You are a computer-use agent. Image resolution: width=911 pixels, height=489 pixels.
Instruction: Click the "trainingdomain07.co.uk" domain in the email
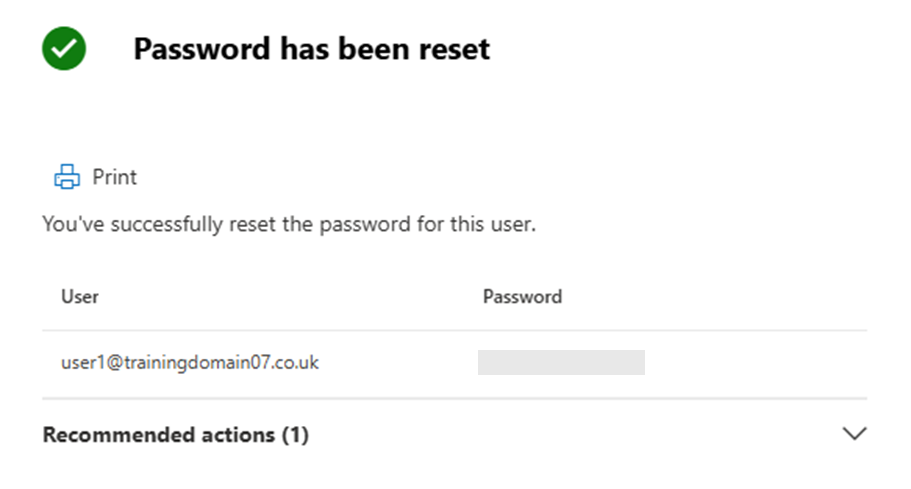[x=221, y=362]
